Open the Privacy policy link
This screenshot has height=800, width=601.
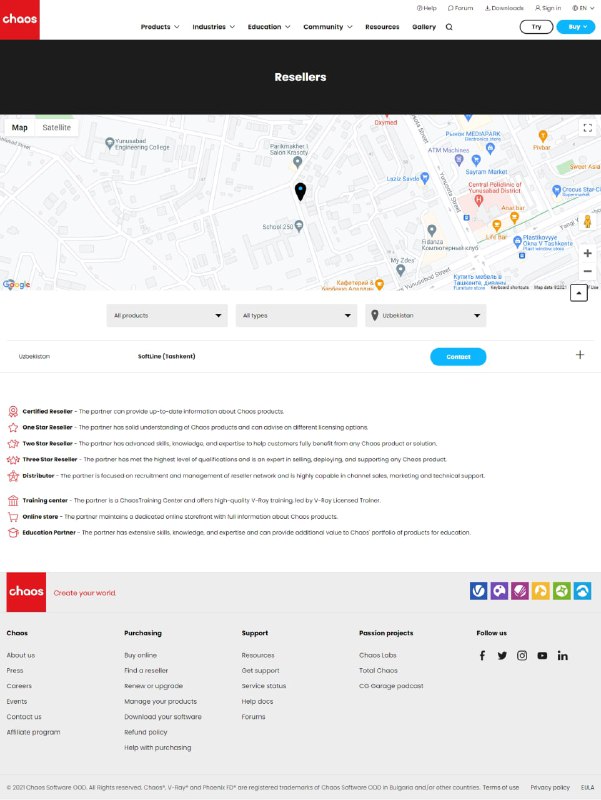click(x=550, y=787)
